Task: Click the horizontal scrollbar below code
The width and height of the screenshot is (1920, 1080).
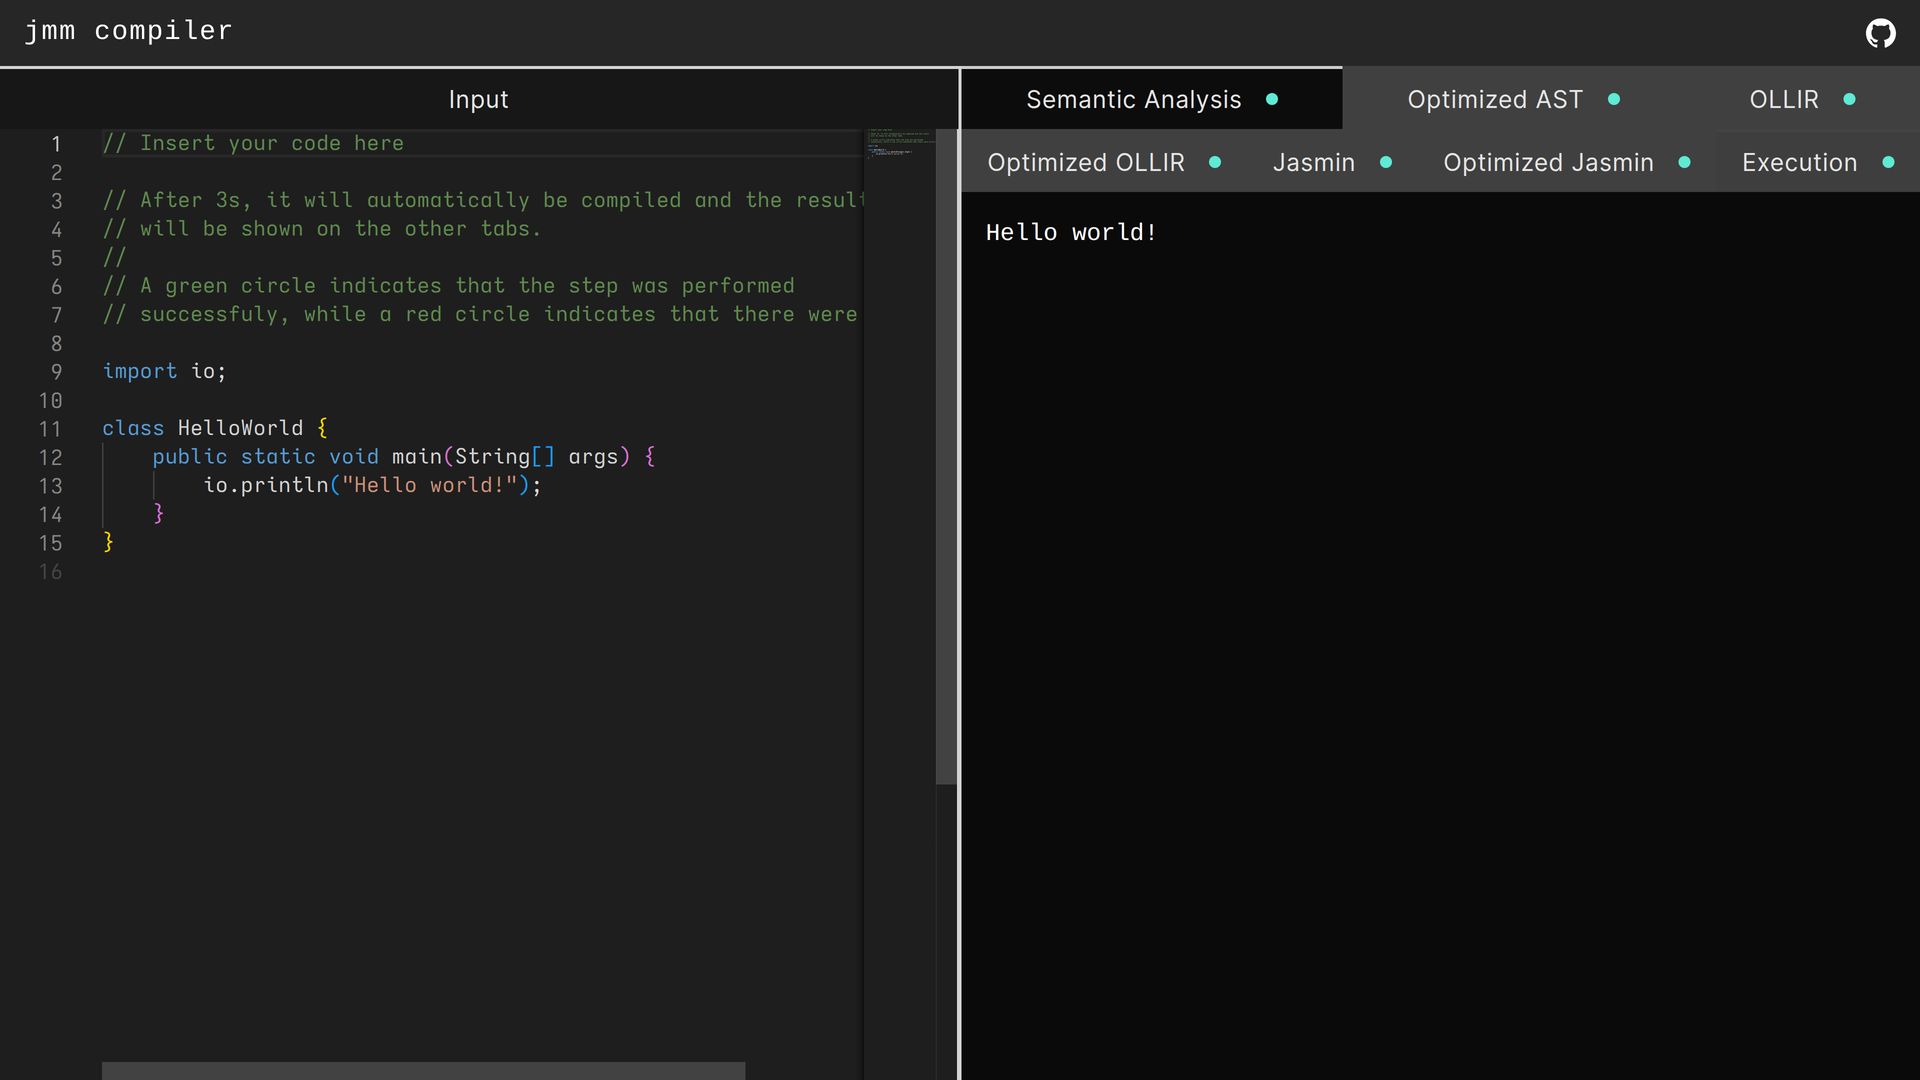Action: click(423, 1070)
